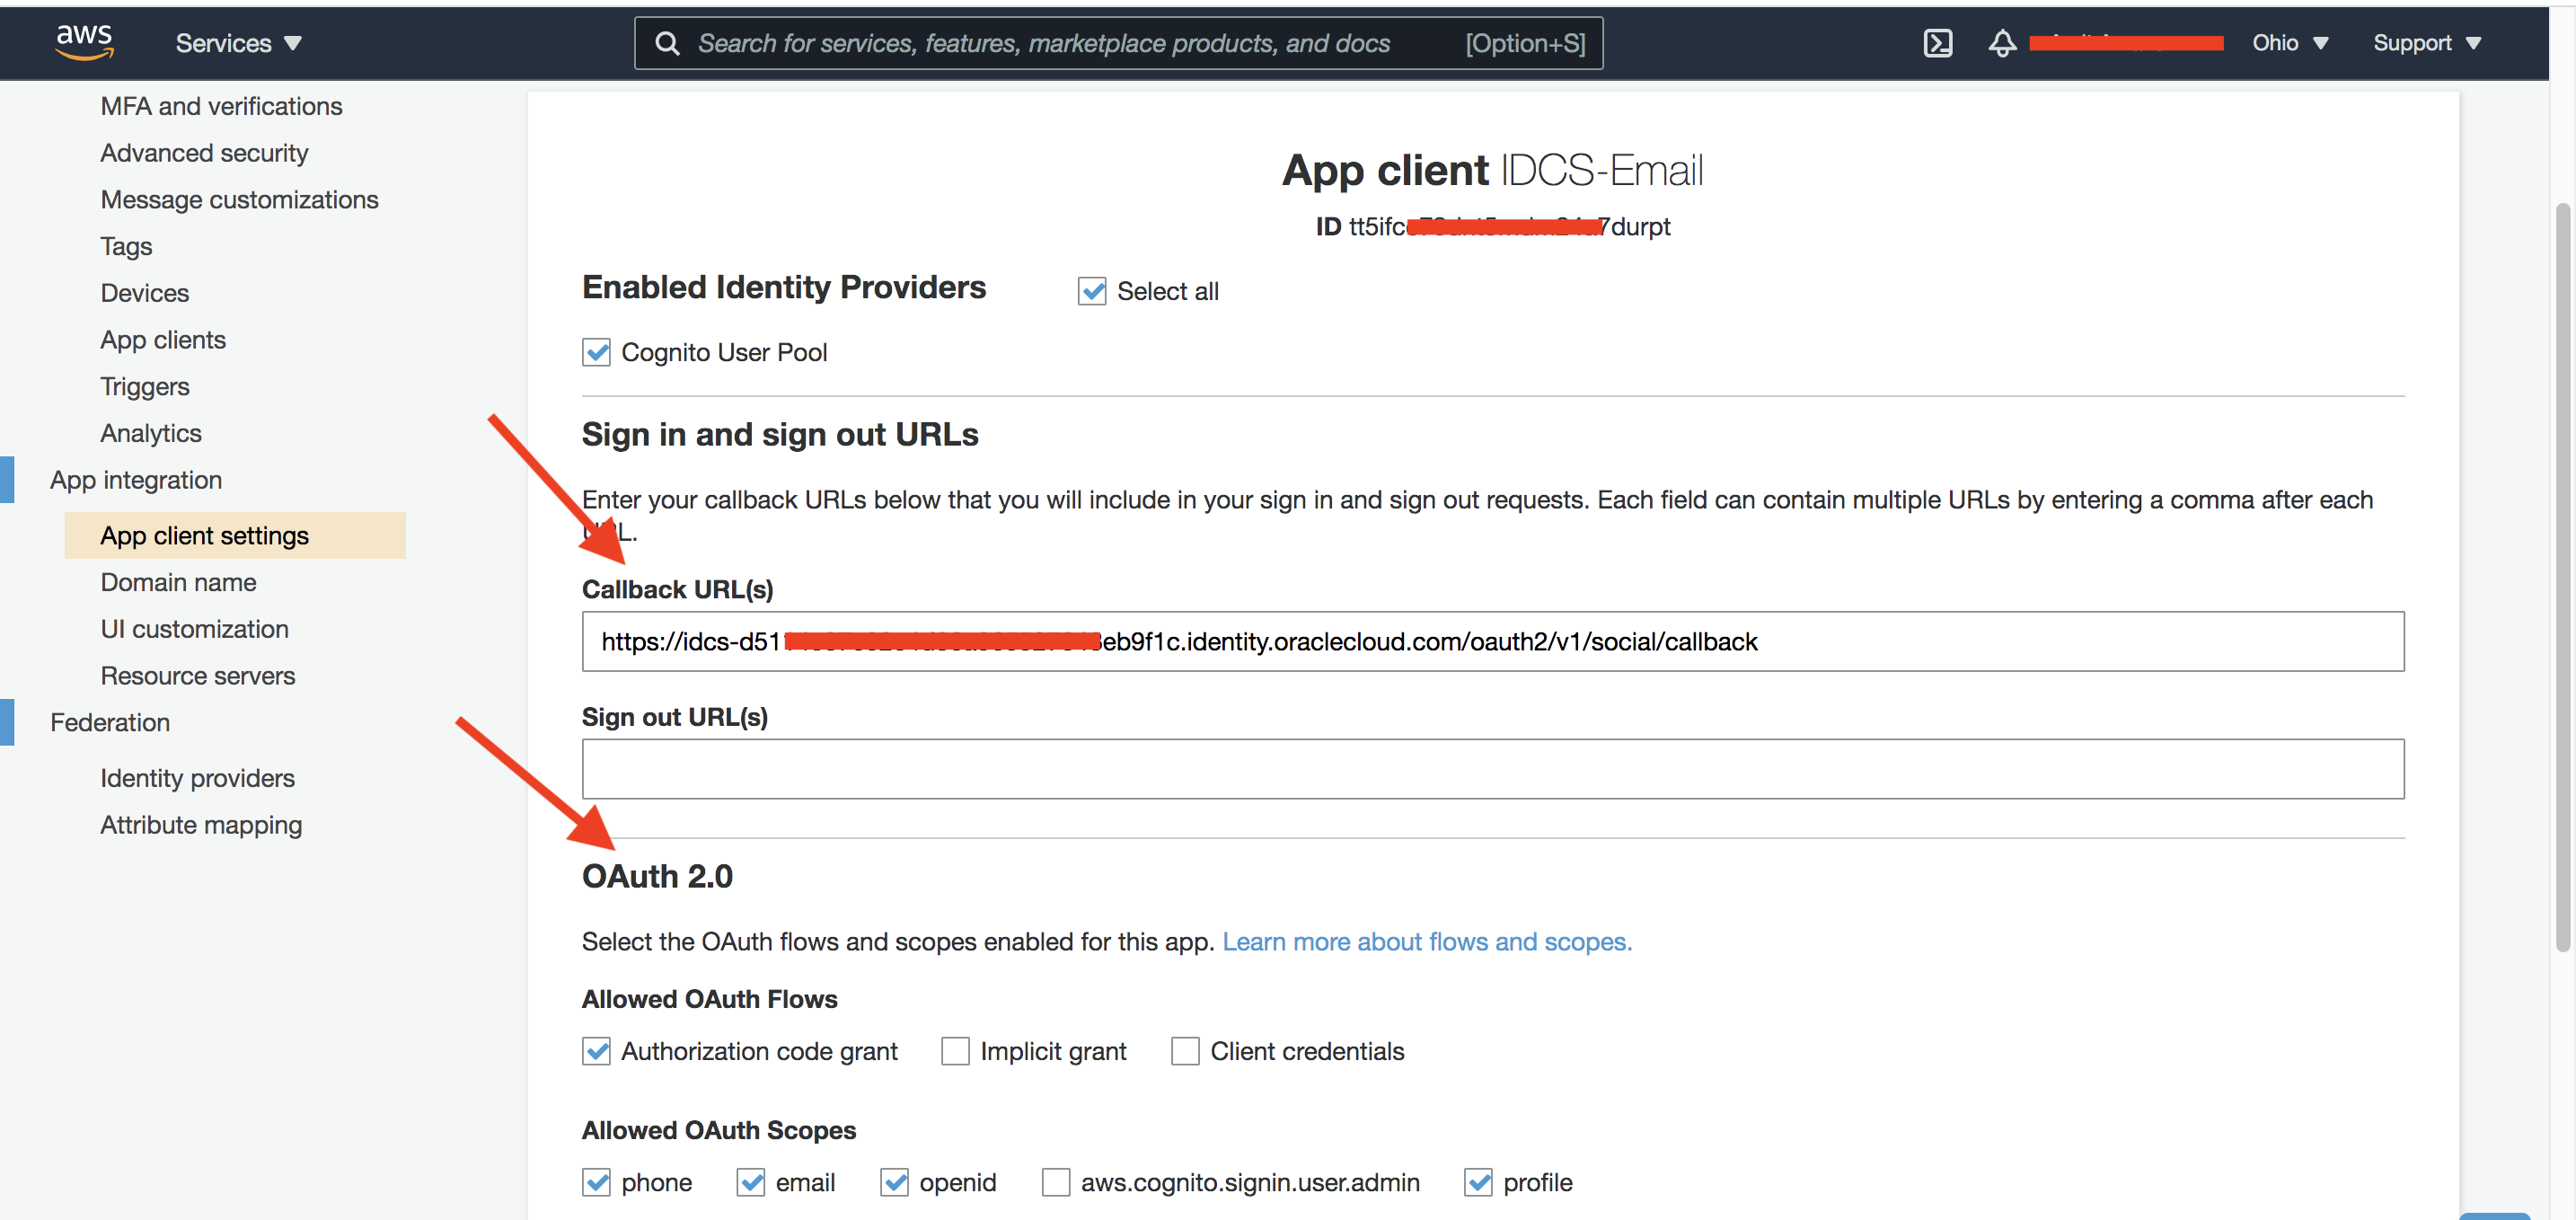
Task: Click the Sign out URL(s) field
Action: (1492, 769)
